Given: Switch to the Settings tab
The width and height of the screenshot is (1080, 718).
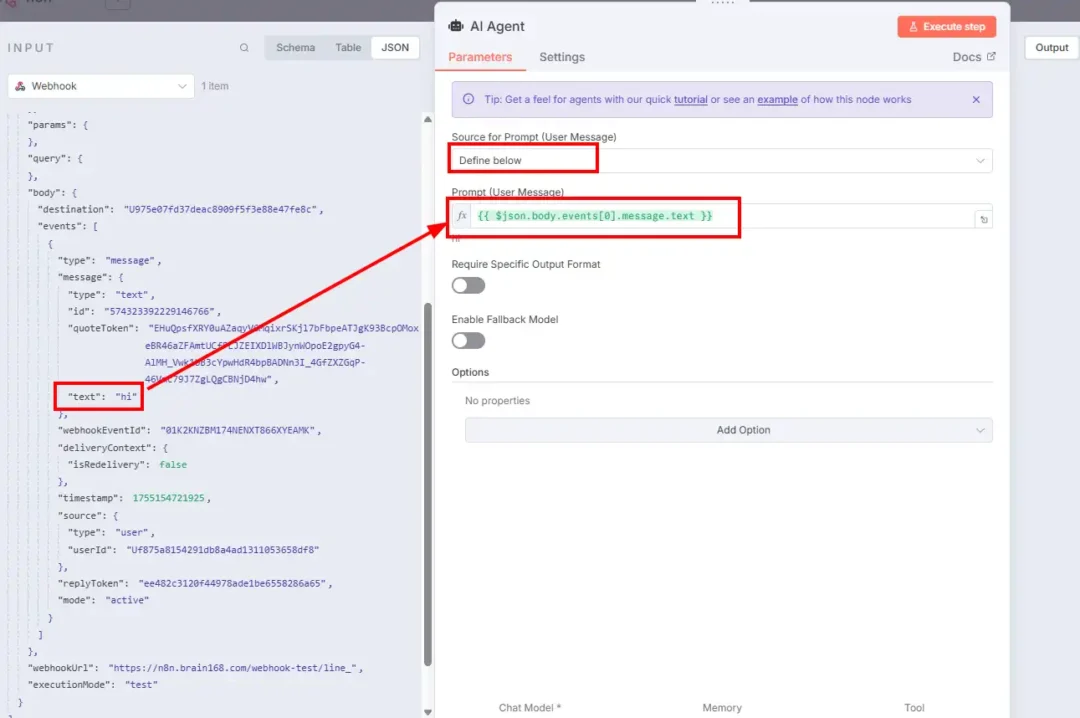Looking at the screenshot, I should (562, 57).
